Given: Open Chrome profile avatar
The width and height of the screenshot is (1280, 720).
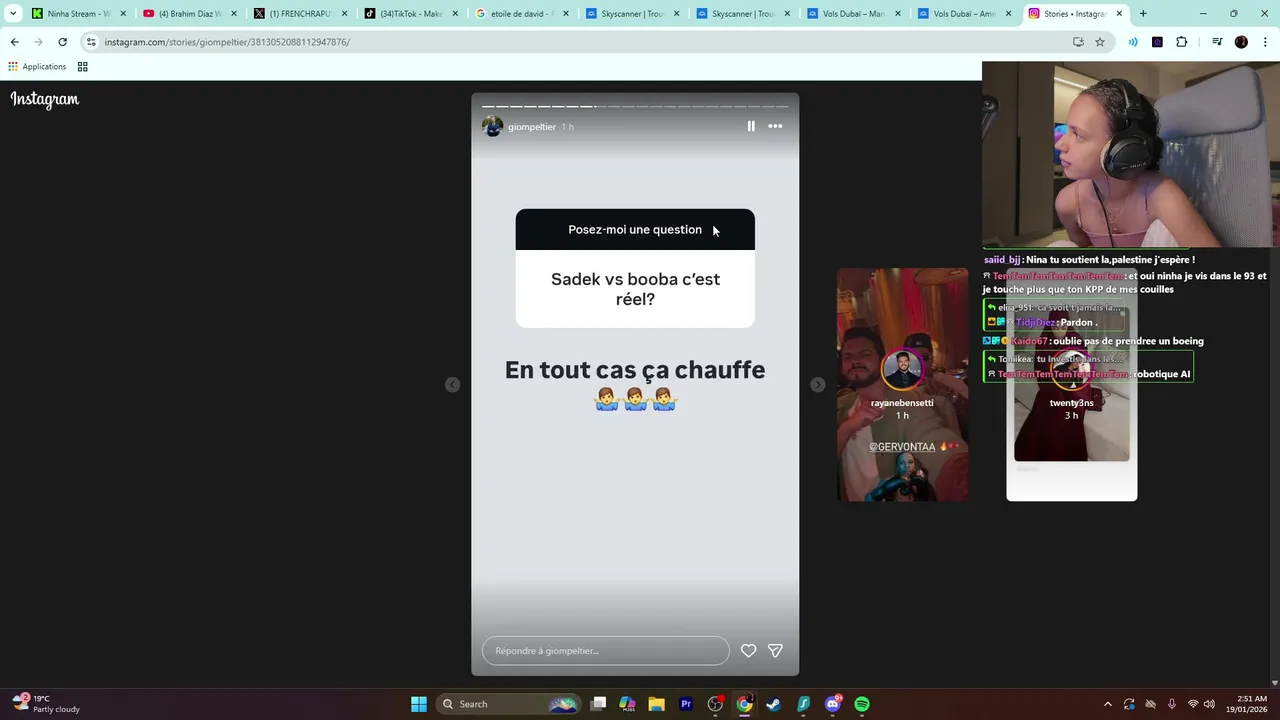Looking at the screenshot, I should click(x=1241, y=42).
